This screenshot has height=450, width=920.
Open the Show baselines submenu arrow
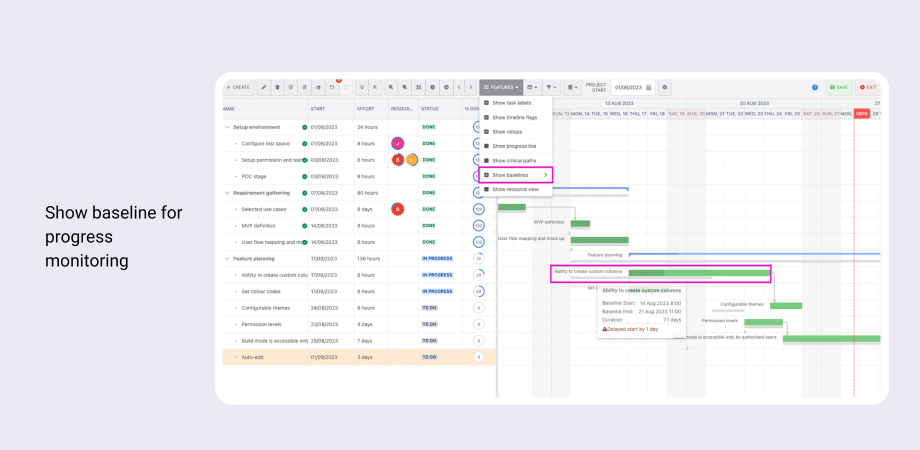(x=546, y=175)
